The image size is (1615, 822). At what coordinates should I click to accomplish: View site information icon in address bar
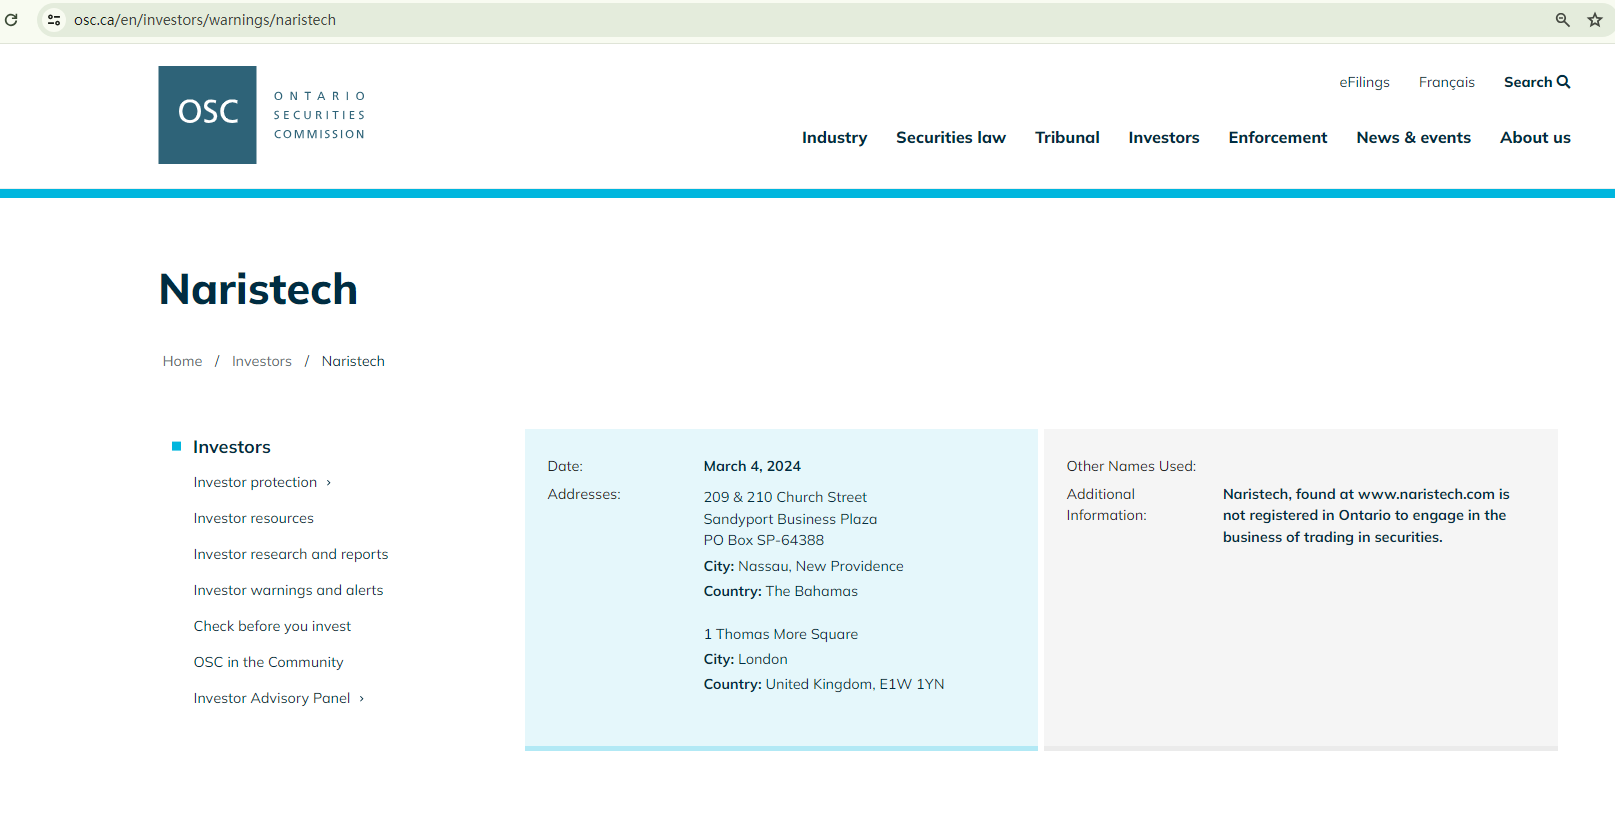[x=54, y=20]
